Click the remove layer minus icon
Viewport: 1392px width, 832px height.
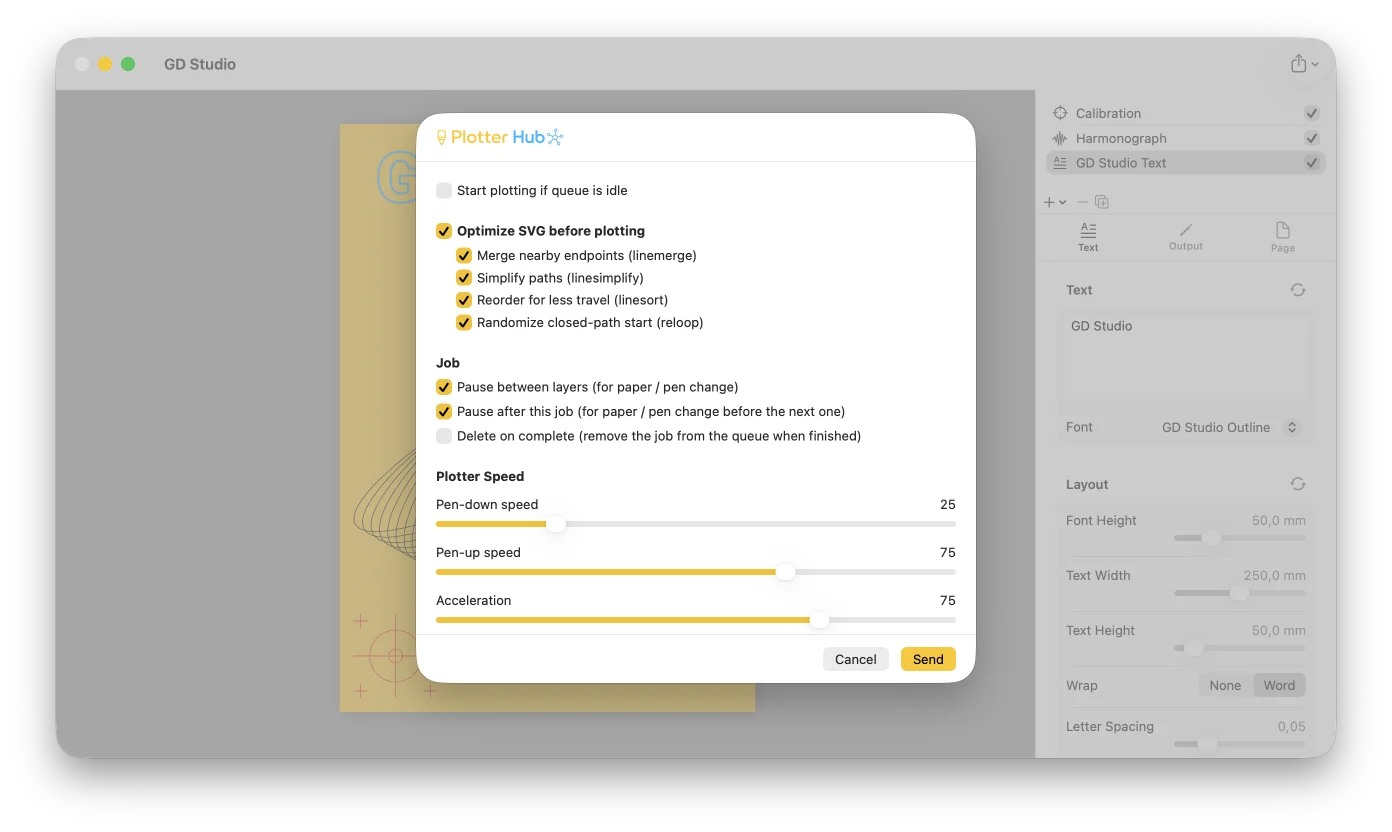(1082, 202)
